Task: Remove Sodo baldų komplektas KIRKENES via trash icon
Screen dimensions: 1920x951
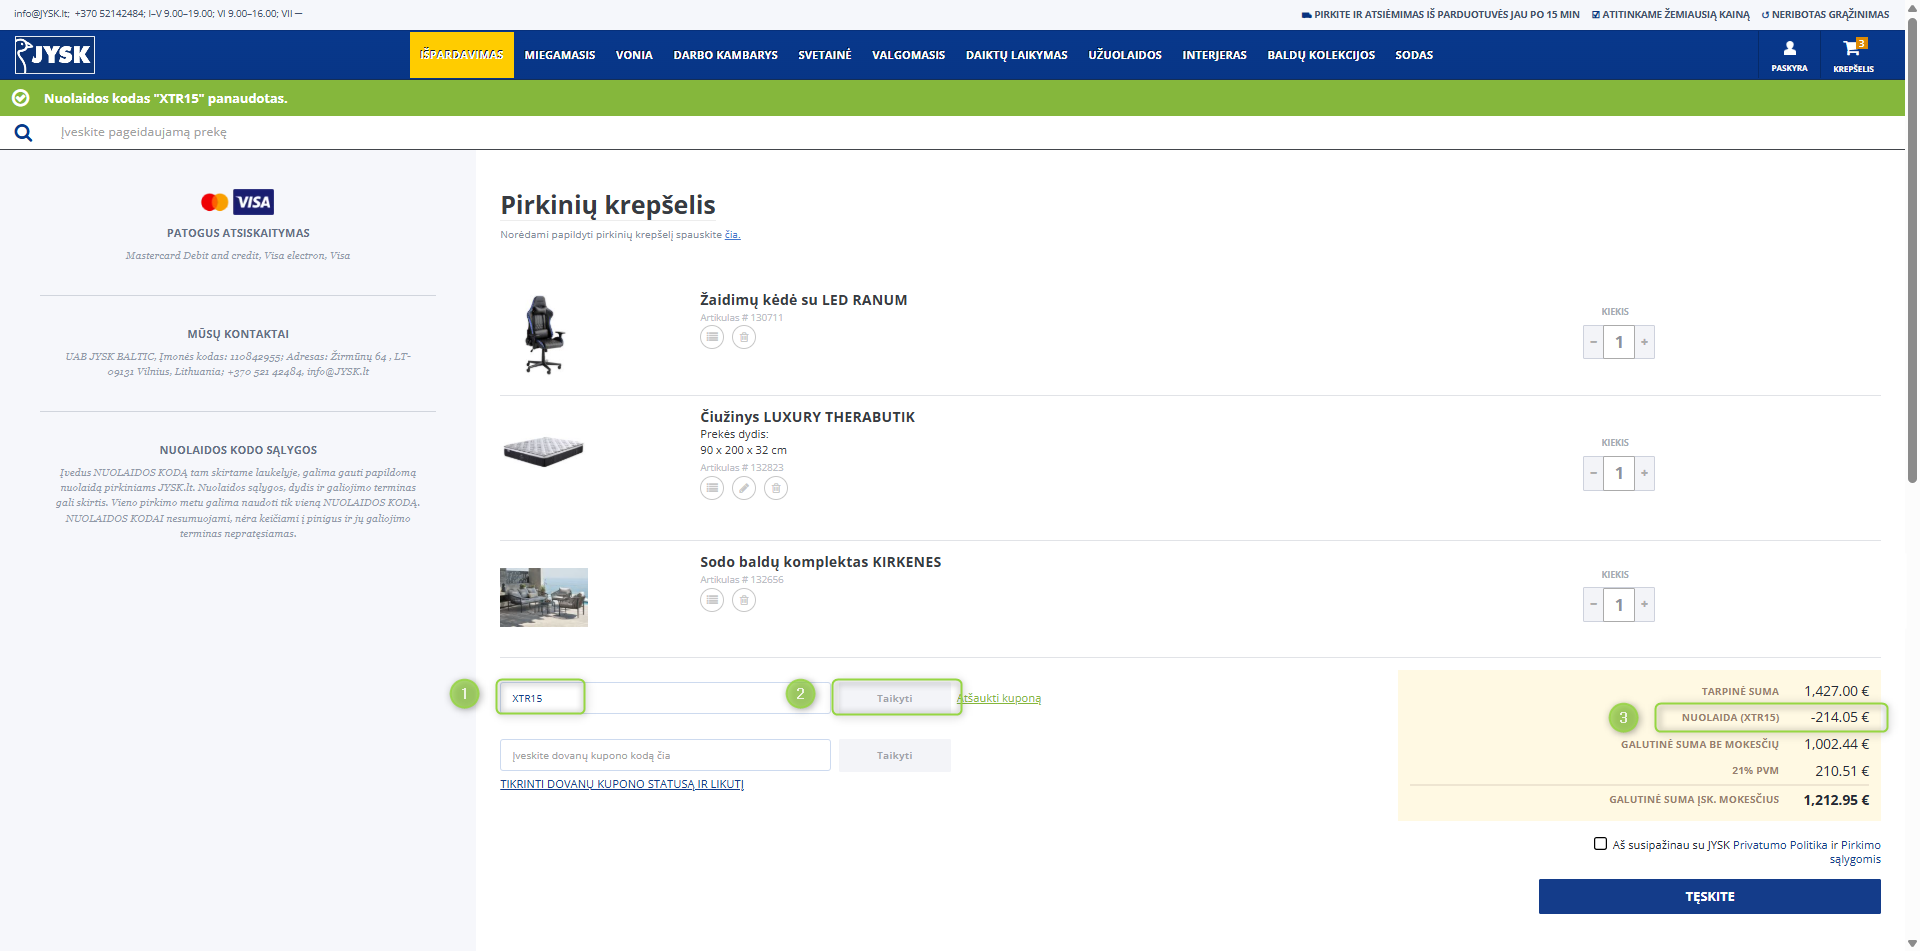Action: pos(744,600)
